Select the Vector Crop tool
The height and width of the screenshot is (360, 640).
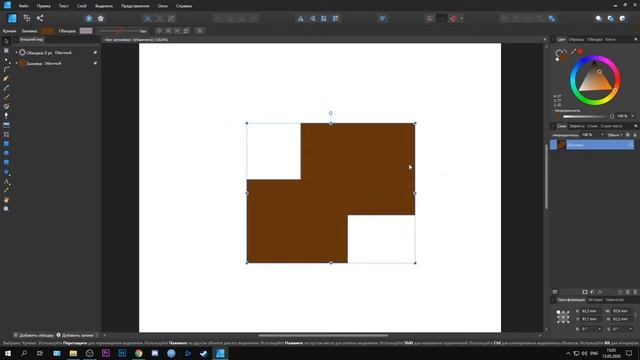6,134
